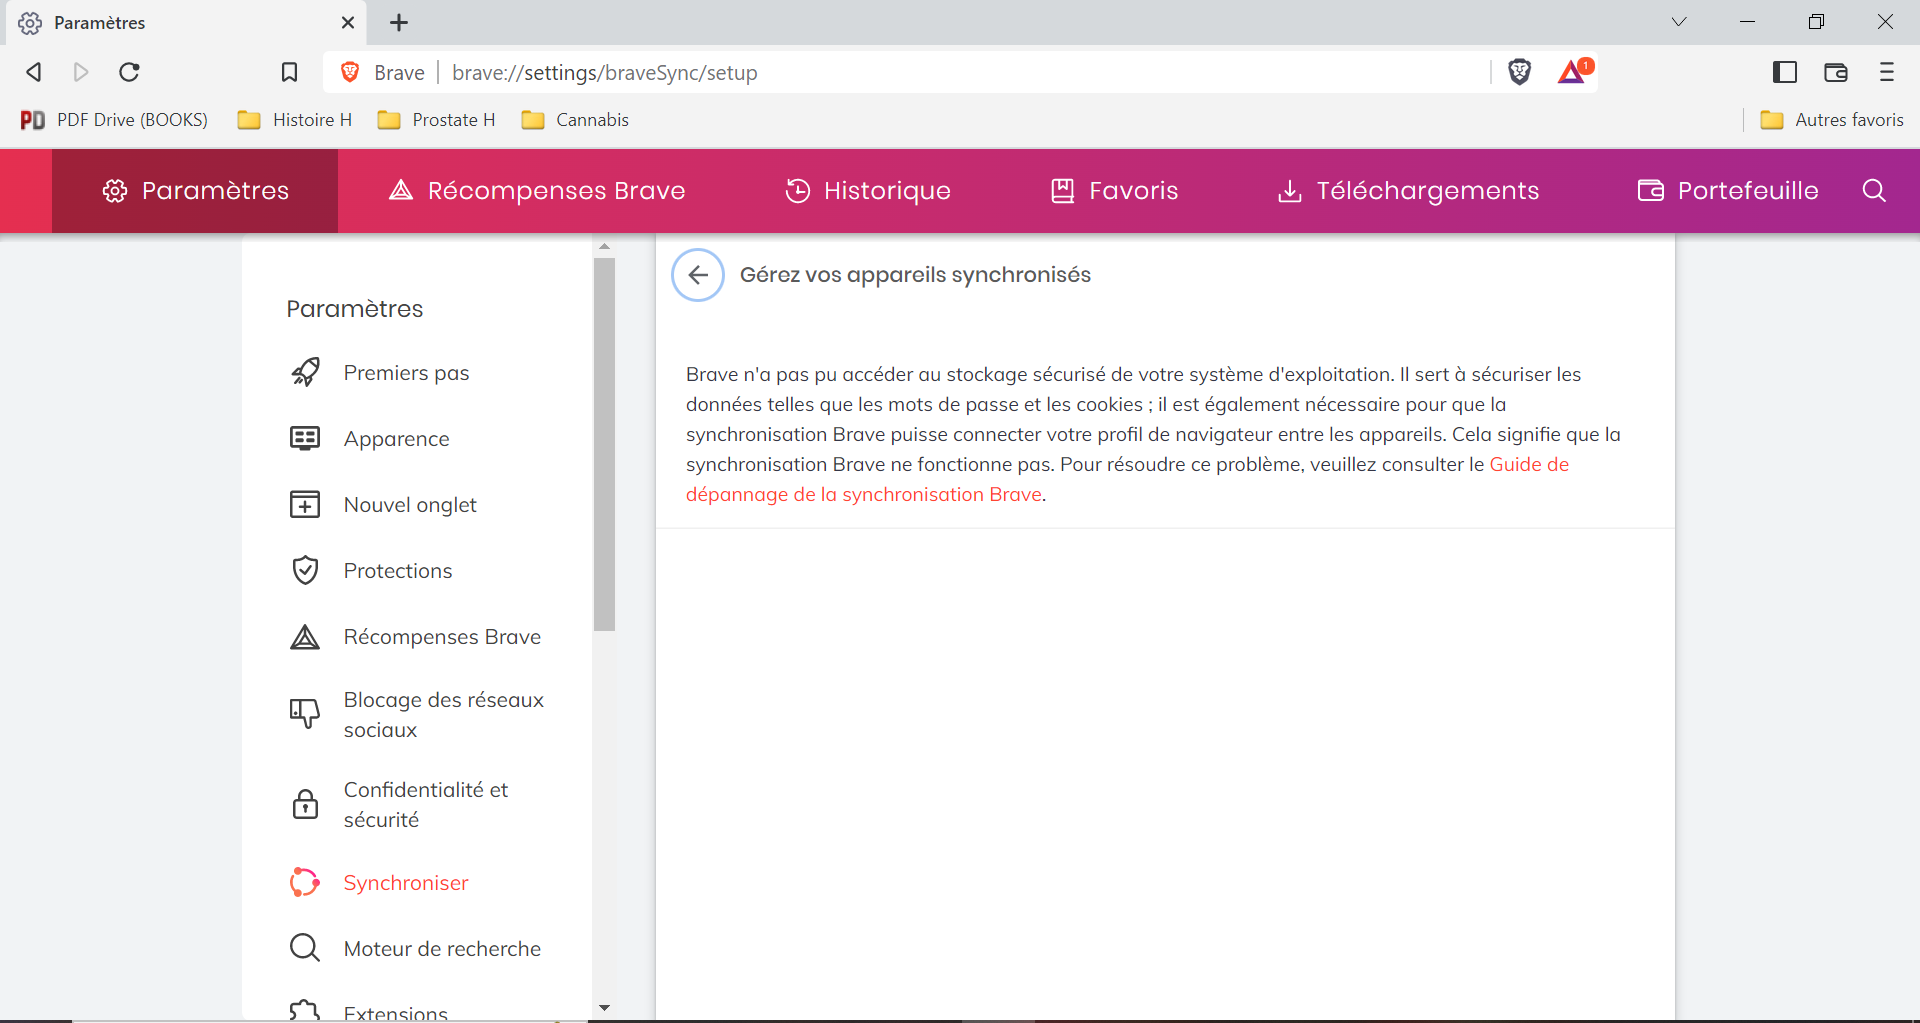Select Apparence in the settings sidebar
Viewport: 1920px width, 1023px height.
pos(396,439)
